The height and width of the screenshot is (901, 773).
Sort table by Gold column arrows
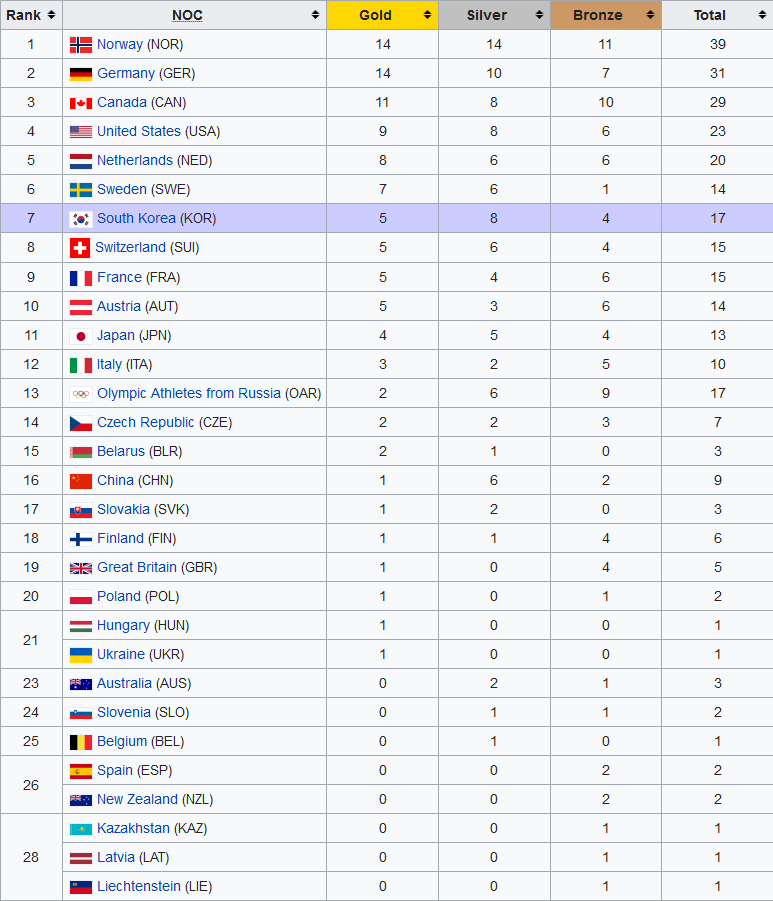[x=427, y=15]
